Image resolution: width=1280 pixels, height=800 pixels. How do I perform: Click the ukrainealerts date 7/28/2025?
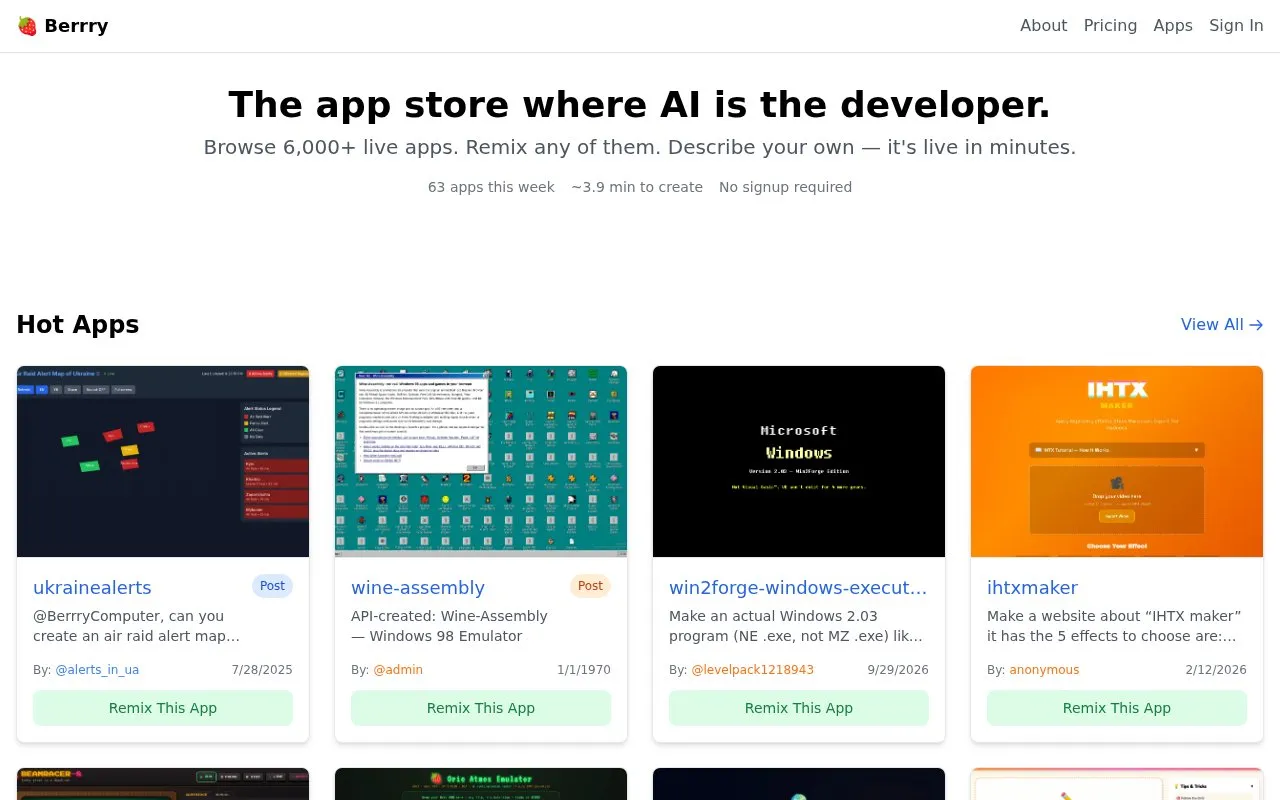pos(262,670)
